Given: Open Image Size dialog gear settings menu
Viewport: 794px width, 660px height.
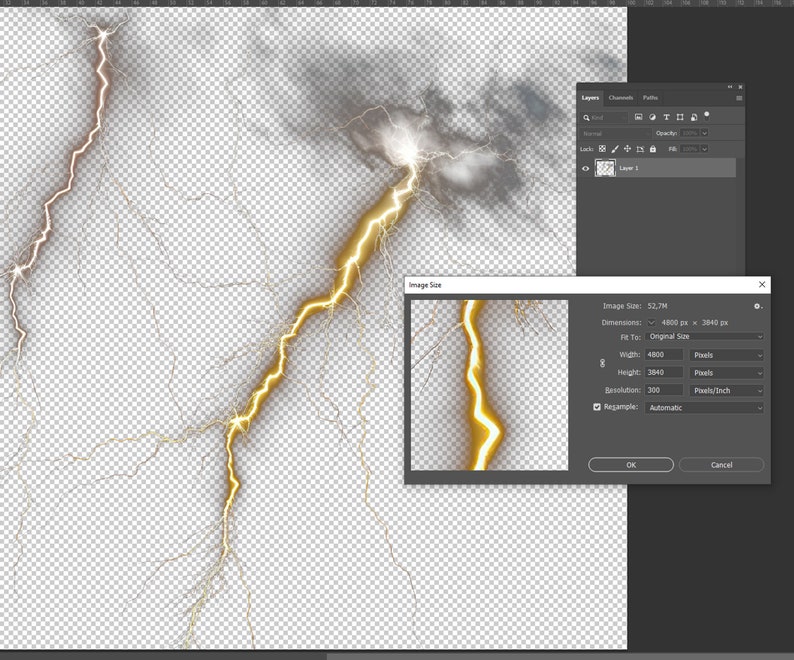Looking at the screenshot, I should [x=758, y=306].
